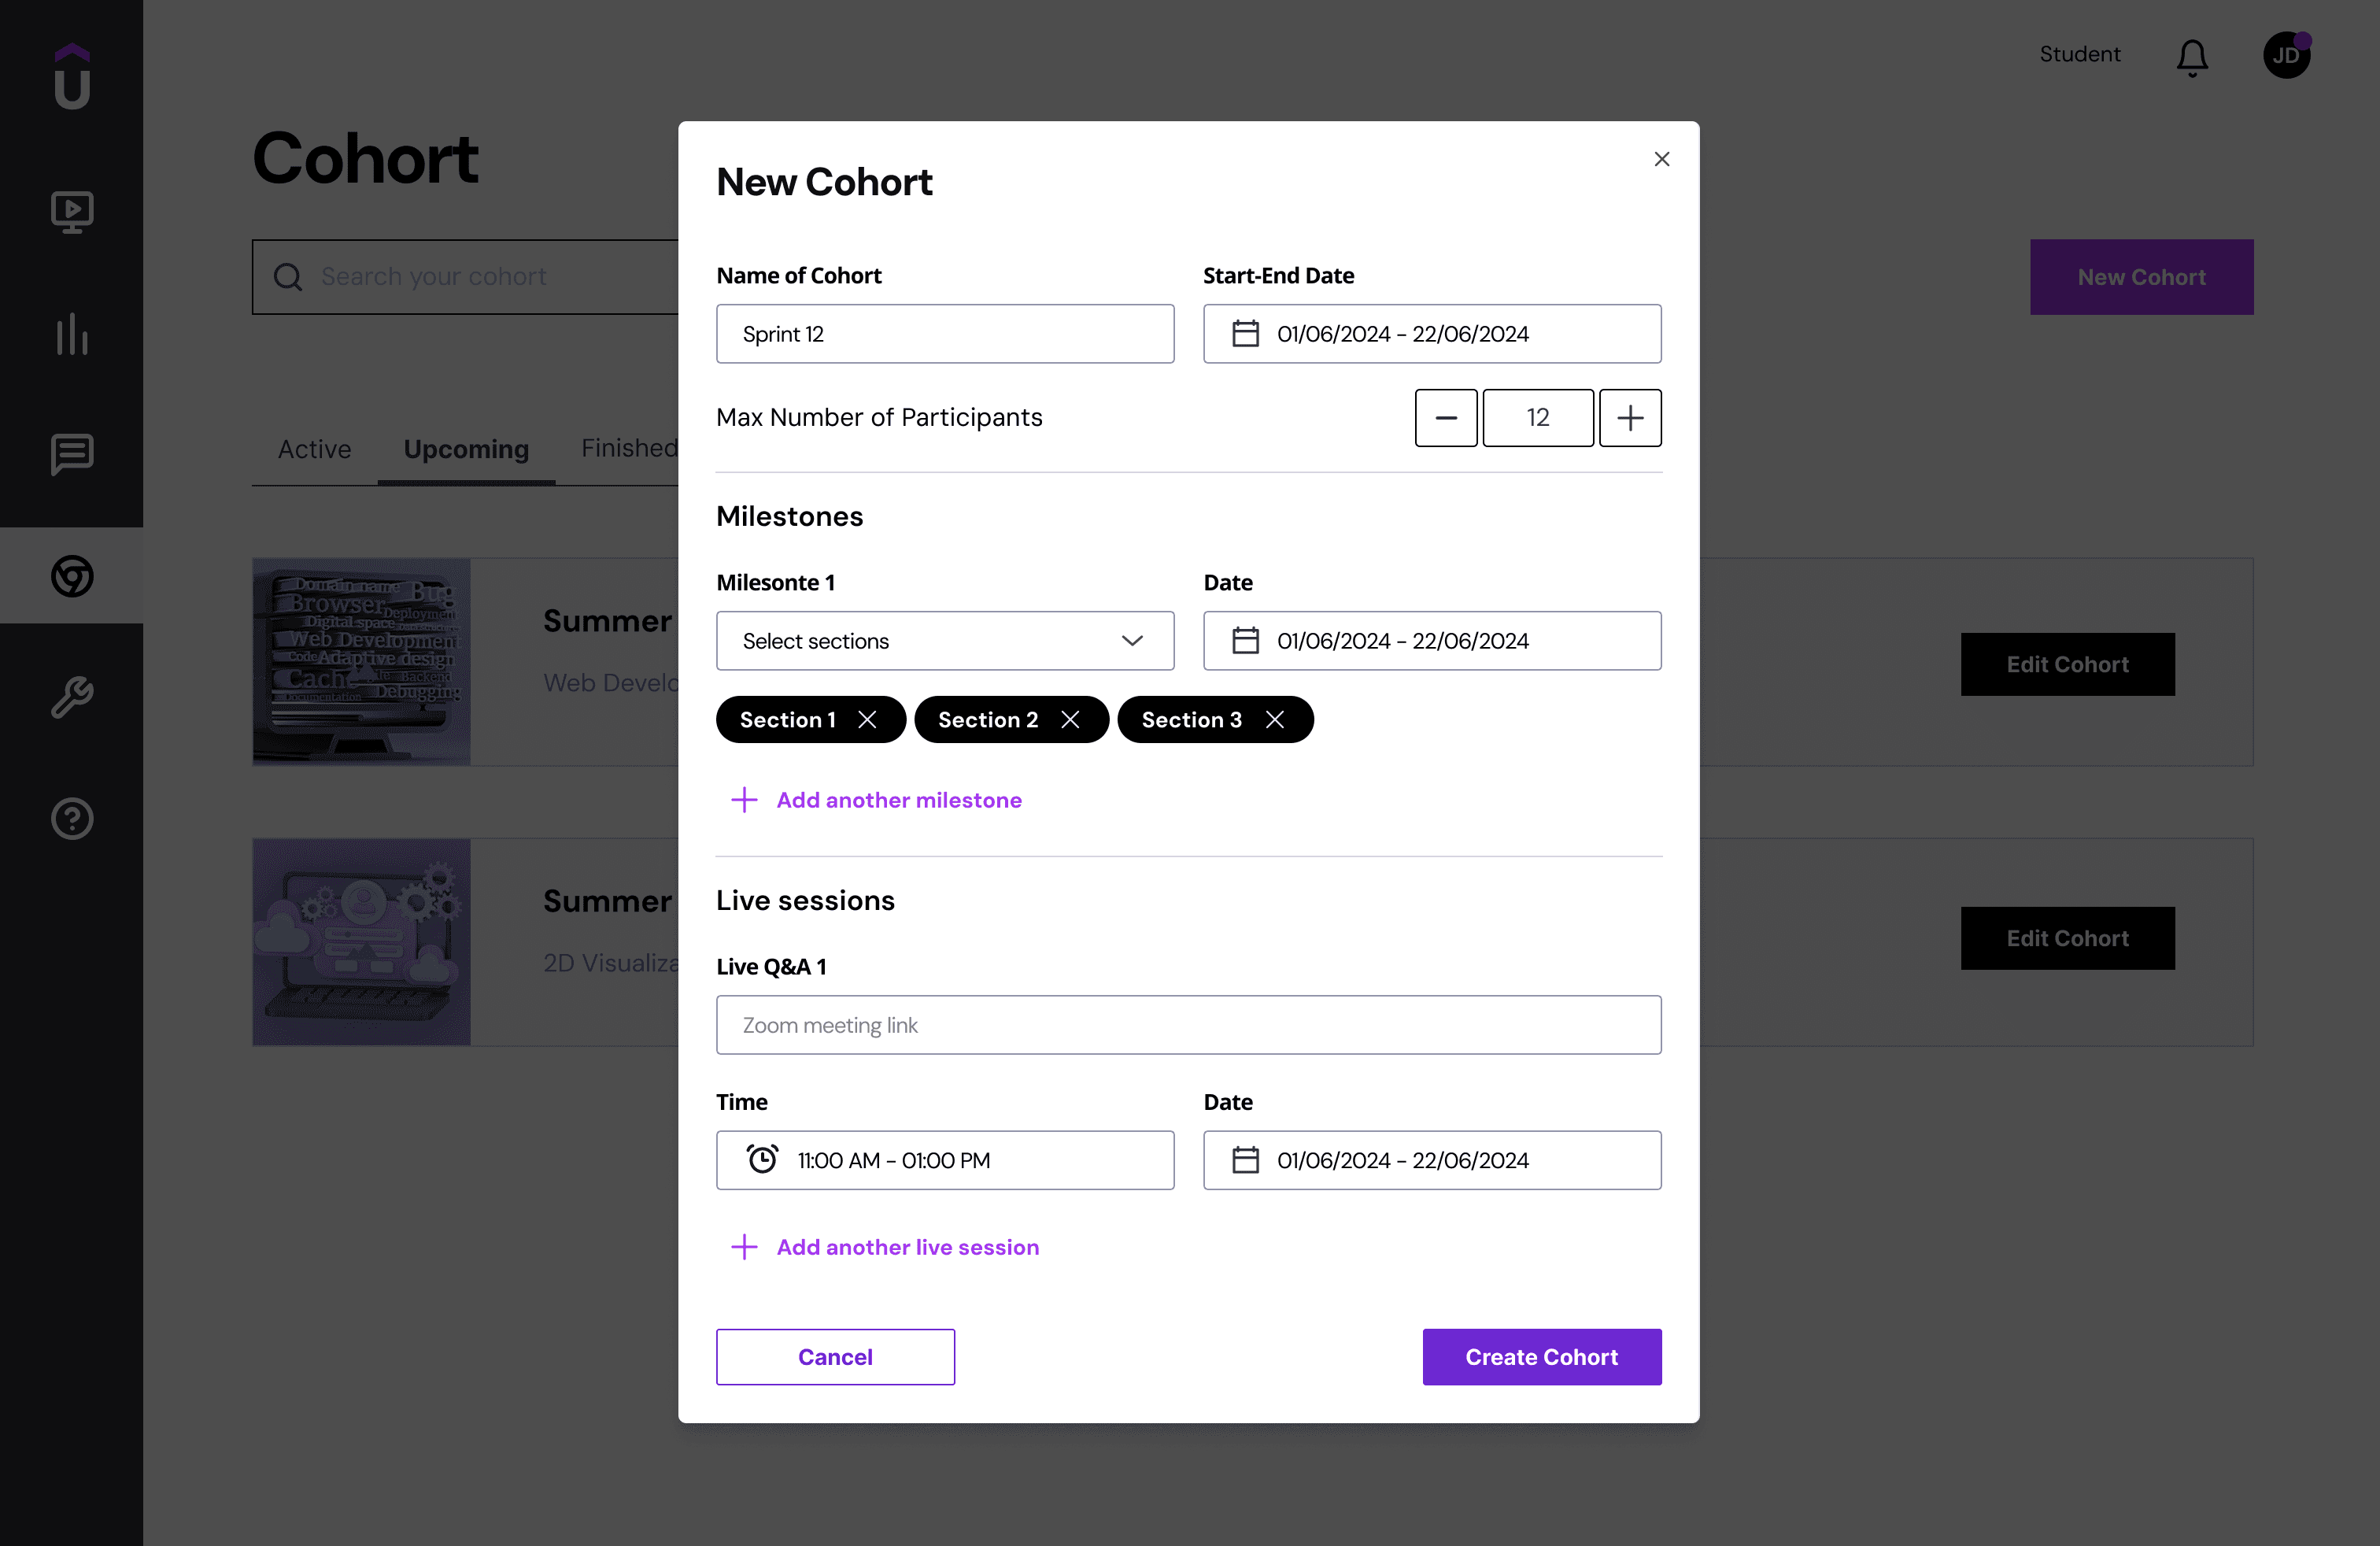Viewport: 2380px width, 1546px height.
Task: Open the courses monitor icon in sidebar
Action: (x=72, y=211)
